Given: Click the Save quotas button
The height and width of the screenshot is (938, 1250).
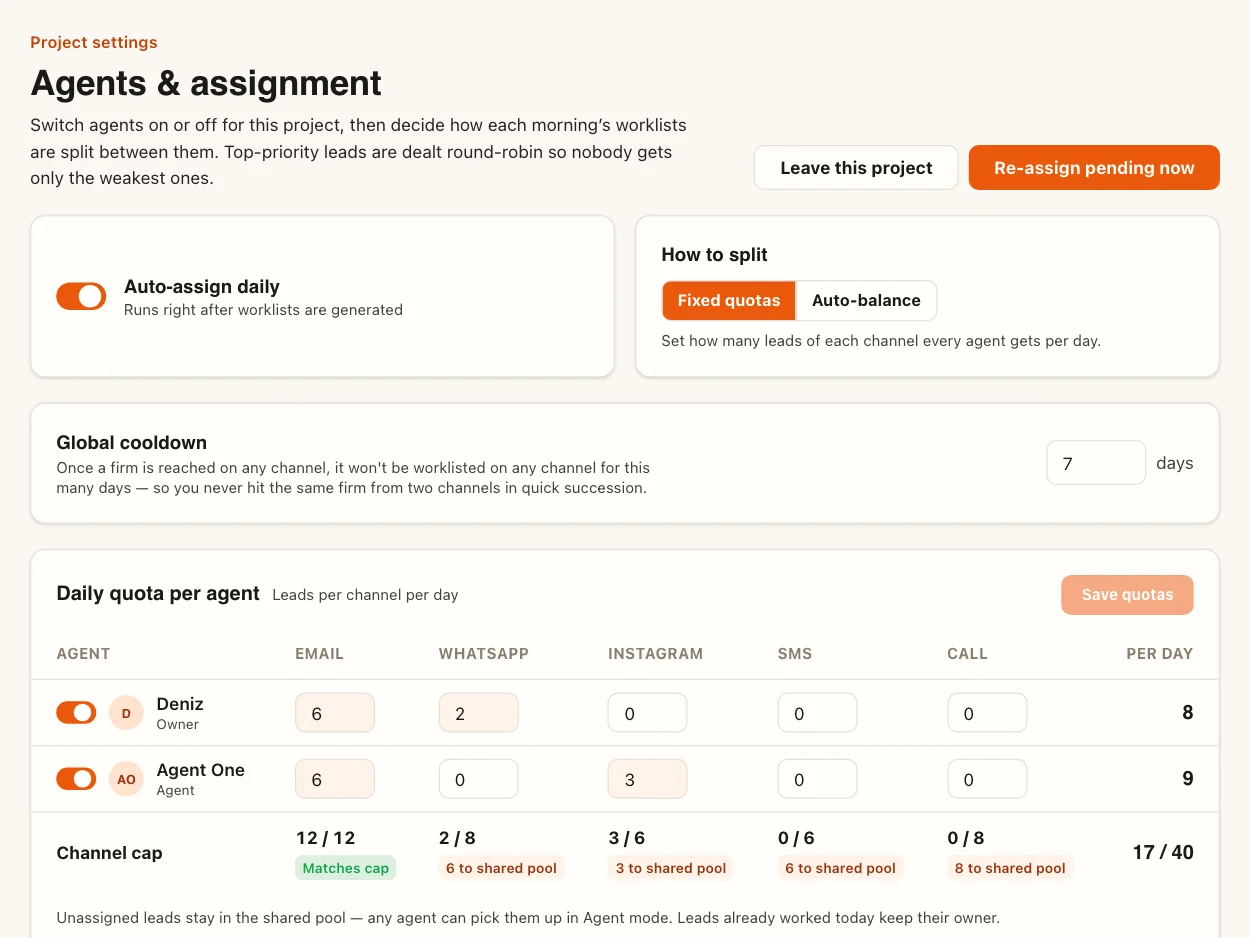Looking at the screenshot, I should (1127, 595).
